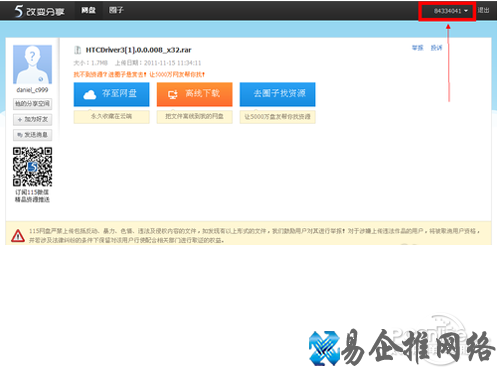Click the daniel_c999 user avatar
The width and height of the screenshot is (500, 375).
(x=32, y=64)
